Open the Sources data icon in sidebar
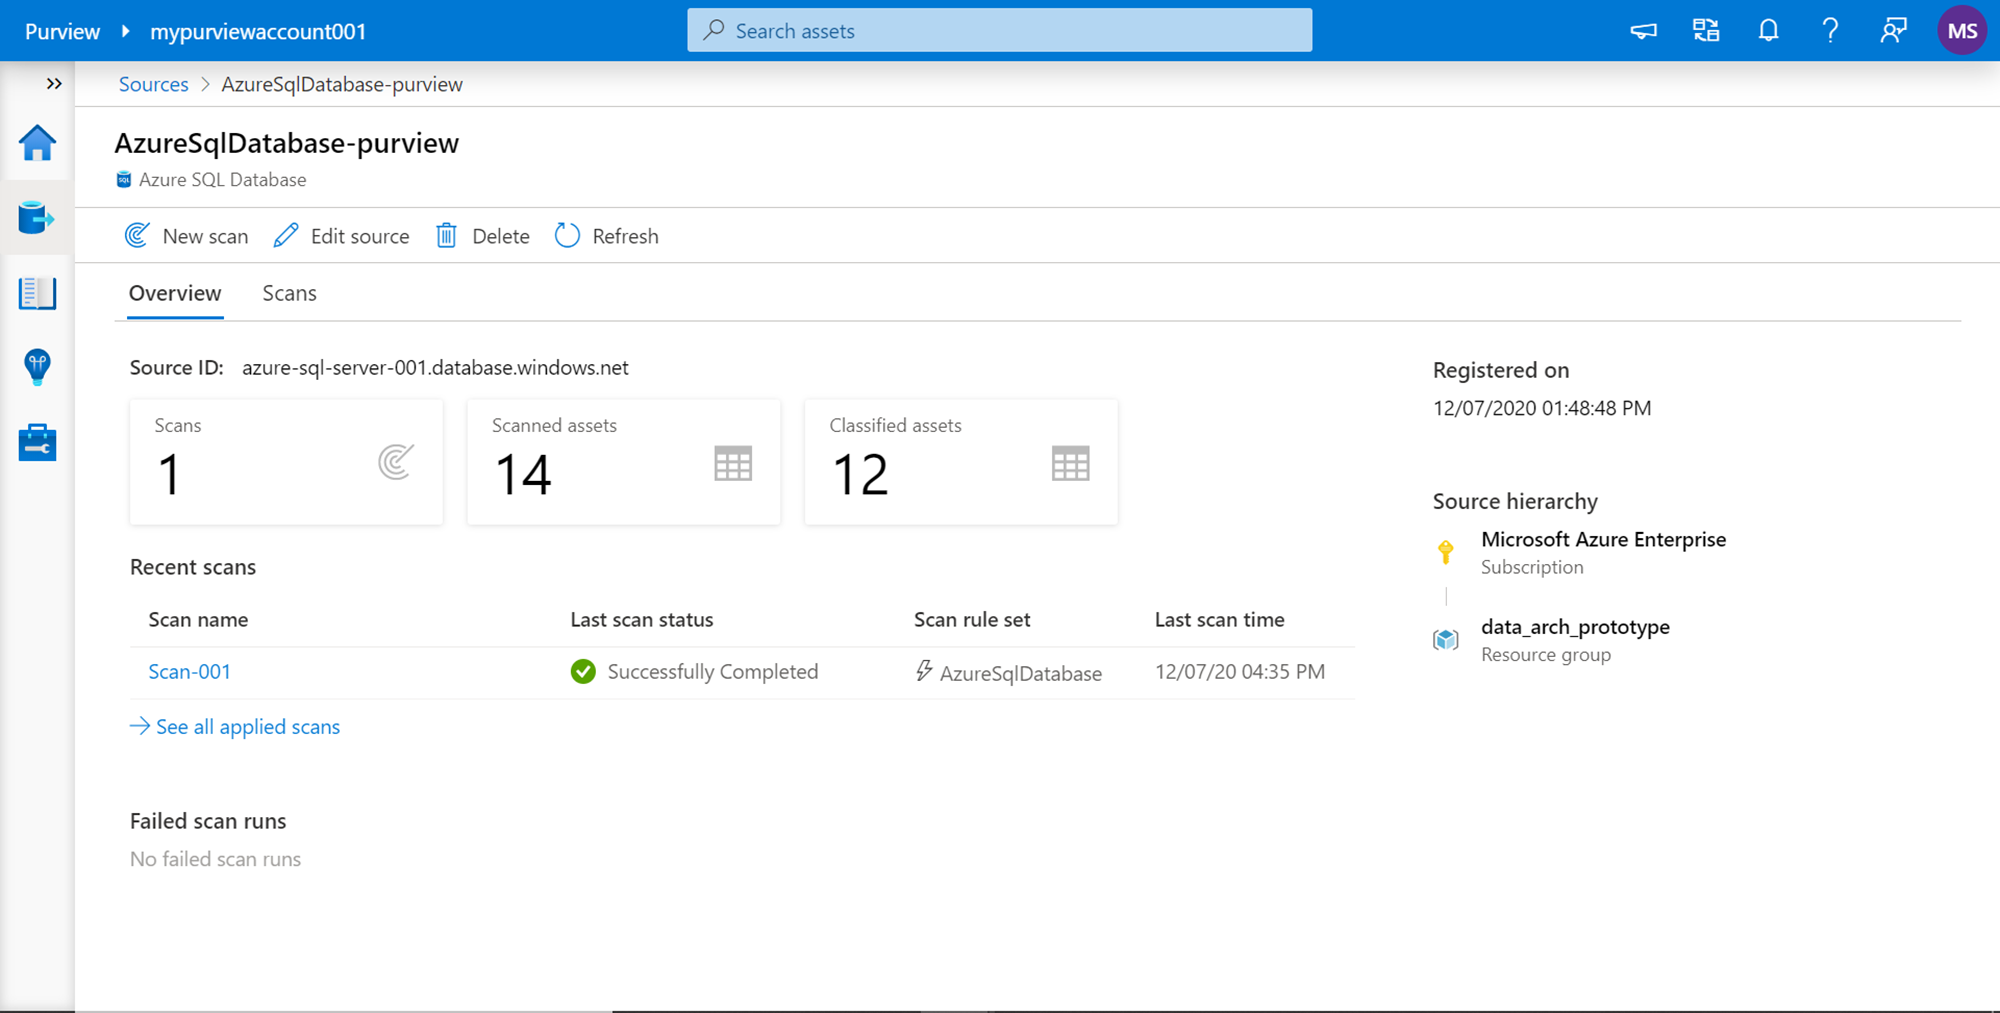Image resolution: width=2000 pixels, height=1013 pixels. point(37,218)
